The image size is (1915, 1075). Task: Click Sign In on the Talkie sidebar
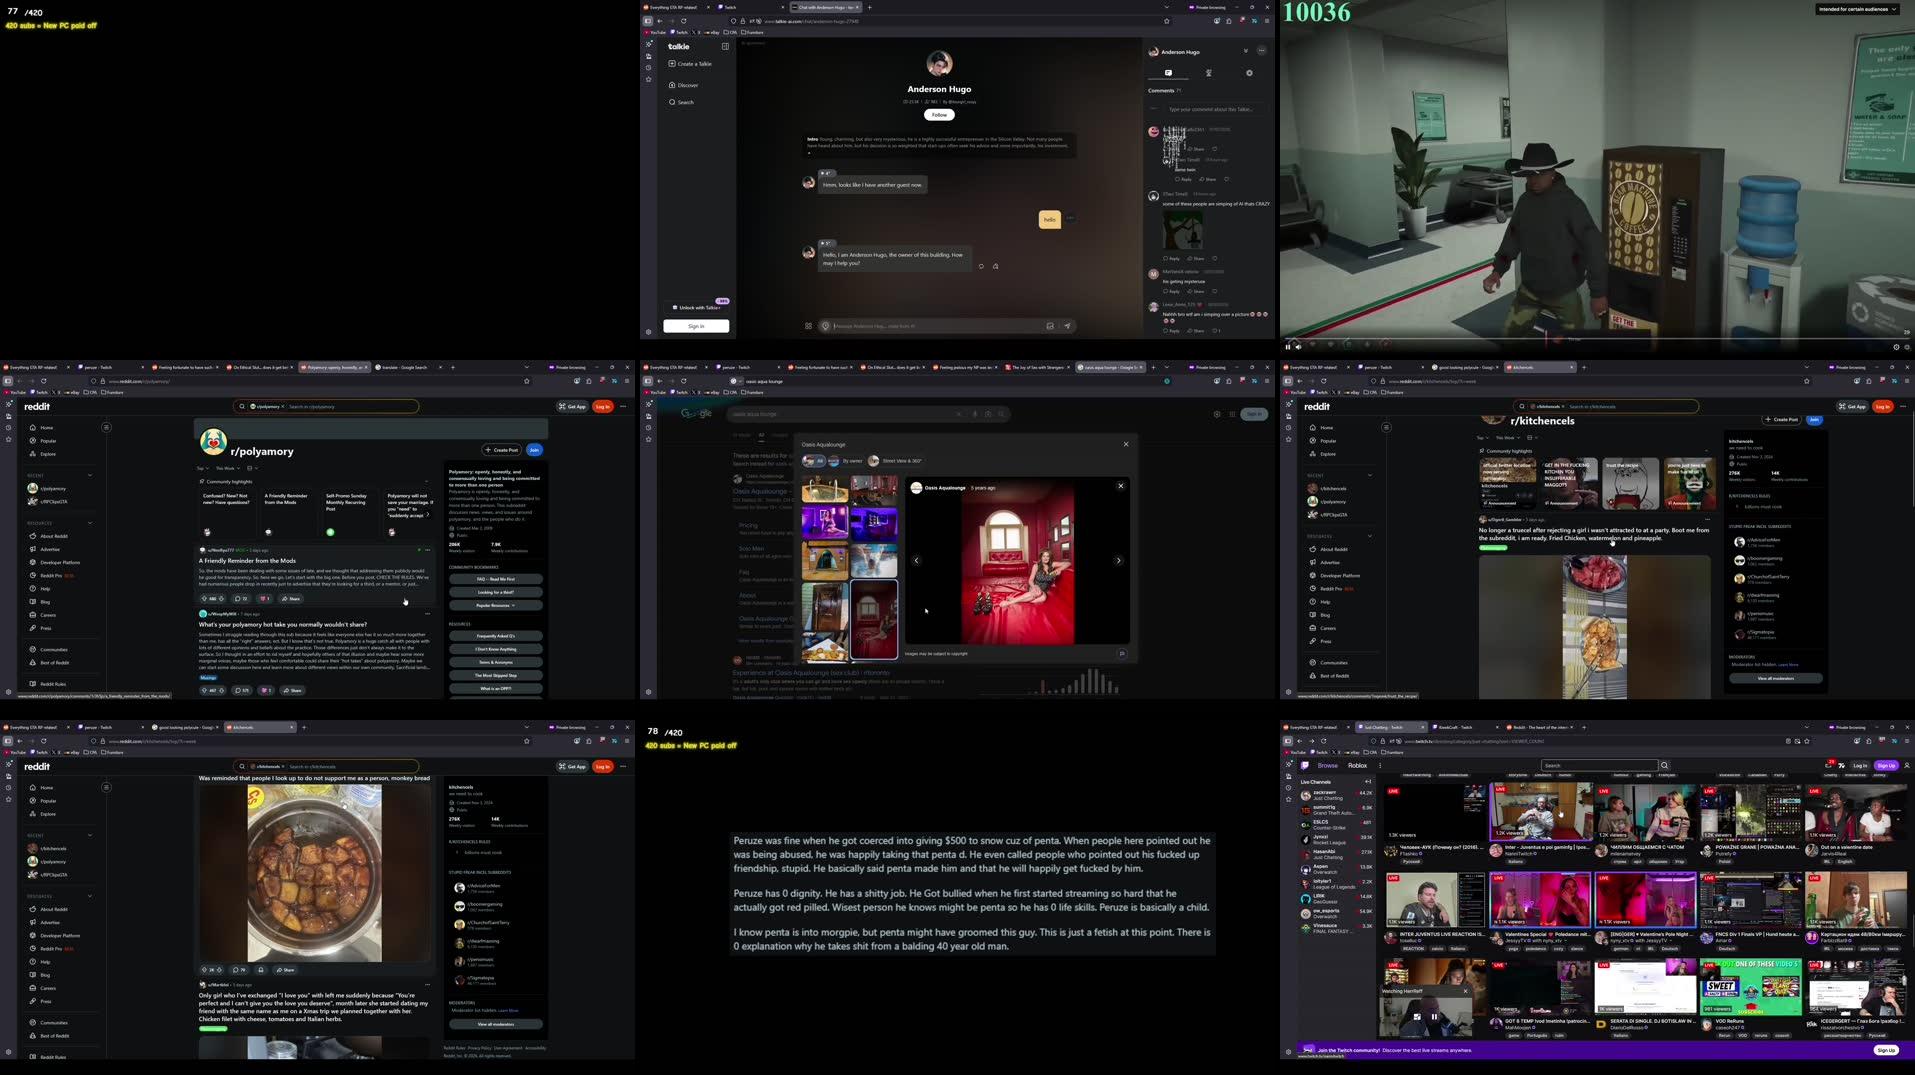(695, 326)
